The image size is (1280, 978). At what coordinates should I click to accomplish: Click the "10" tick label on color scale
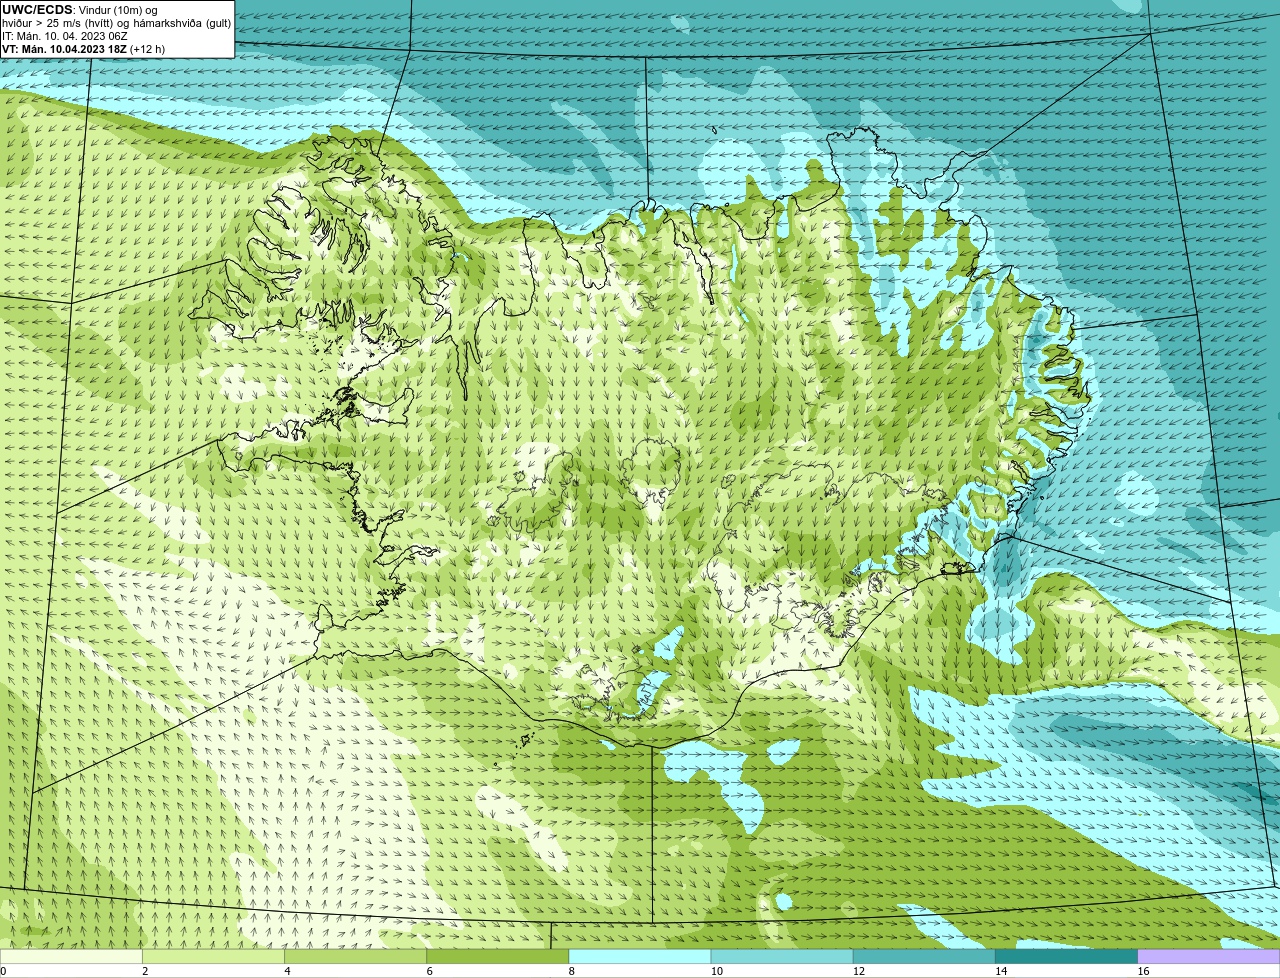tap(717, 971)
